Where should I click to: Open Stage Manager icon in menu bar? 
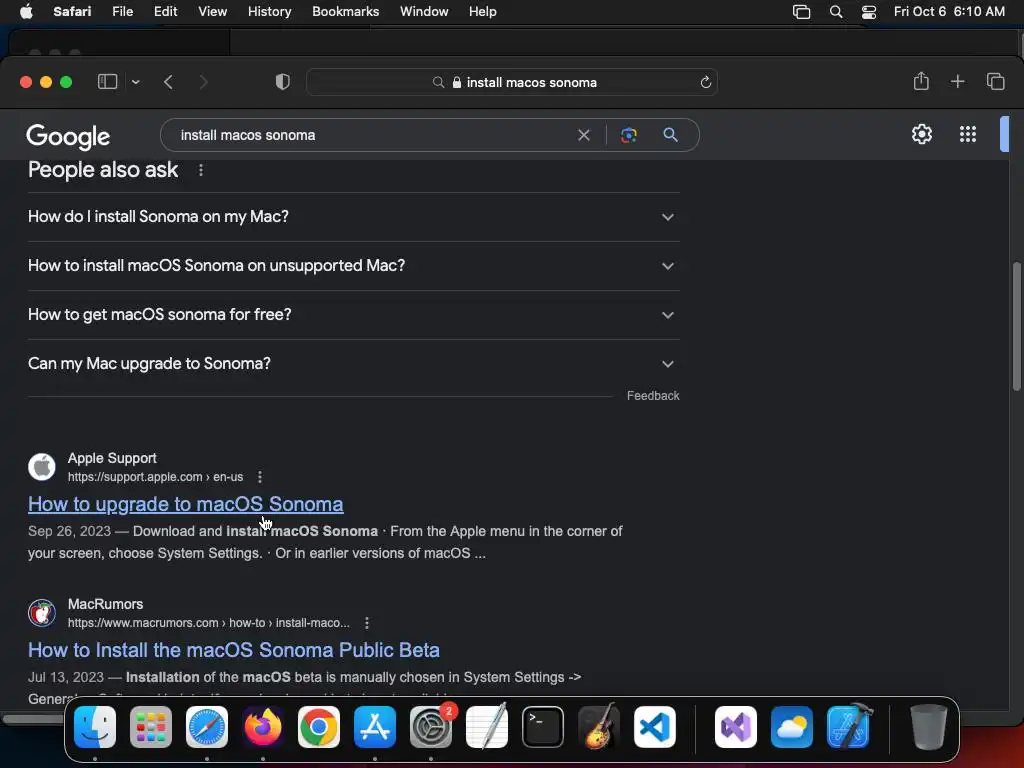(x=801, y=12)
